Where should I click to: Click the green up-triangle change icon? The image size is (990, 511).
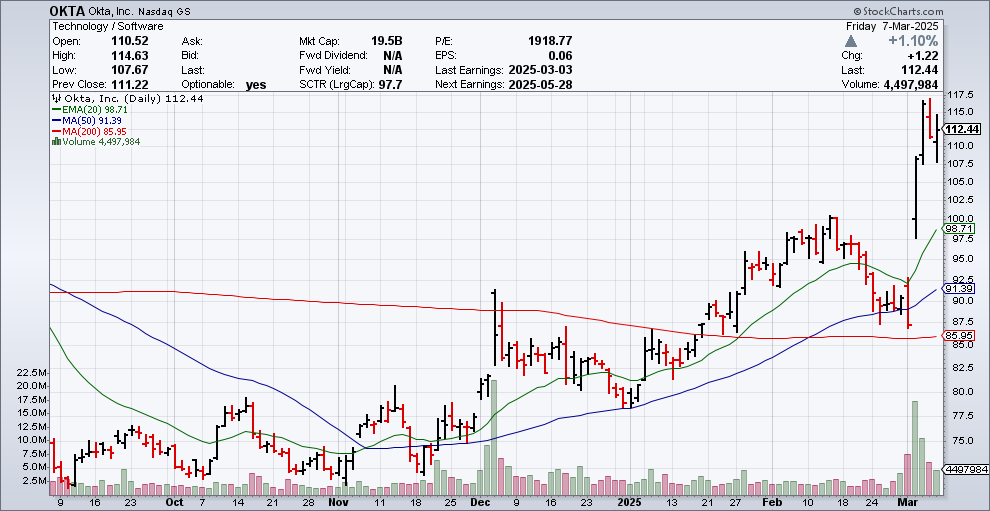coord(850,41)
